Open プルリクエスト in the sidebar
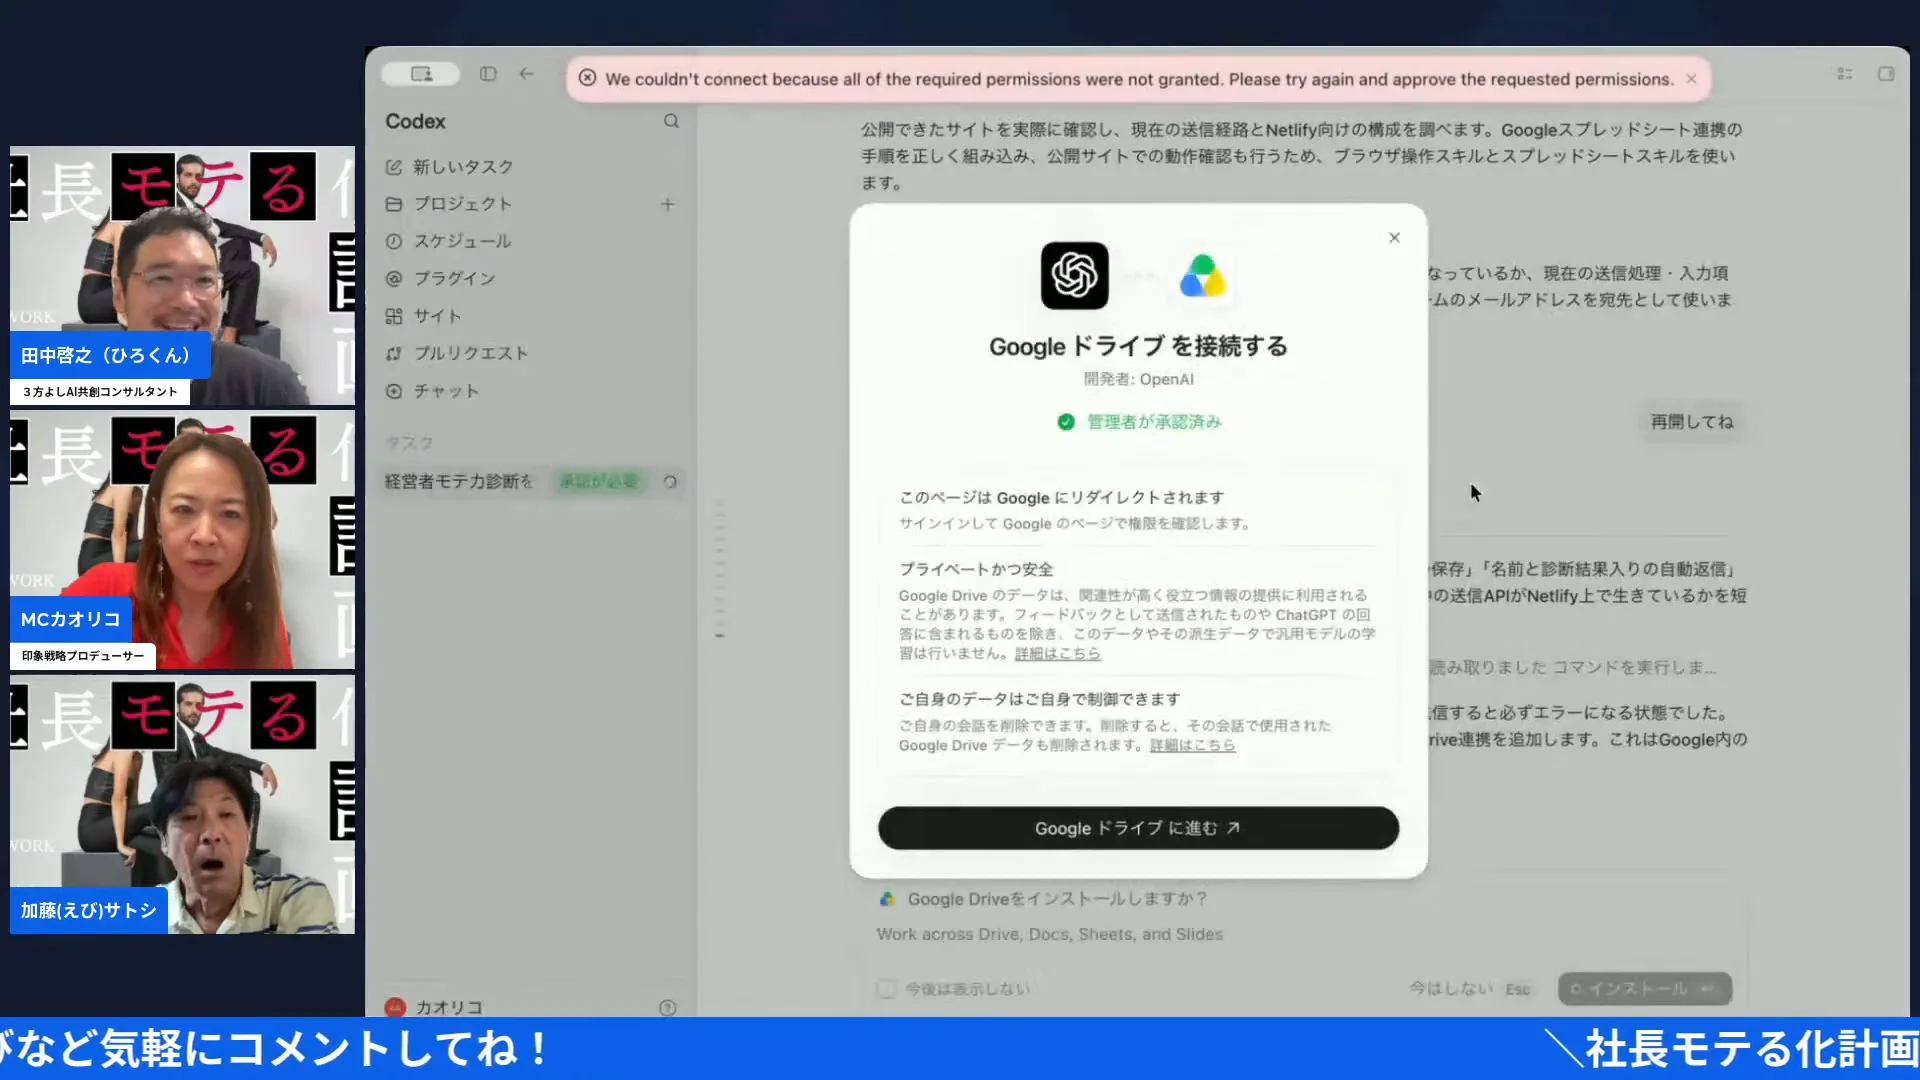The width and height of the screenshot is (1920, 1080). 471,353
